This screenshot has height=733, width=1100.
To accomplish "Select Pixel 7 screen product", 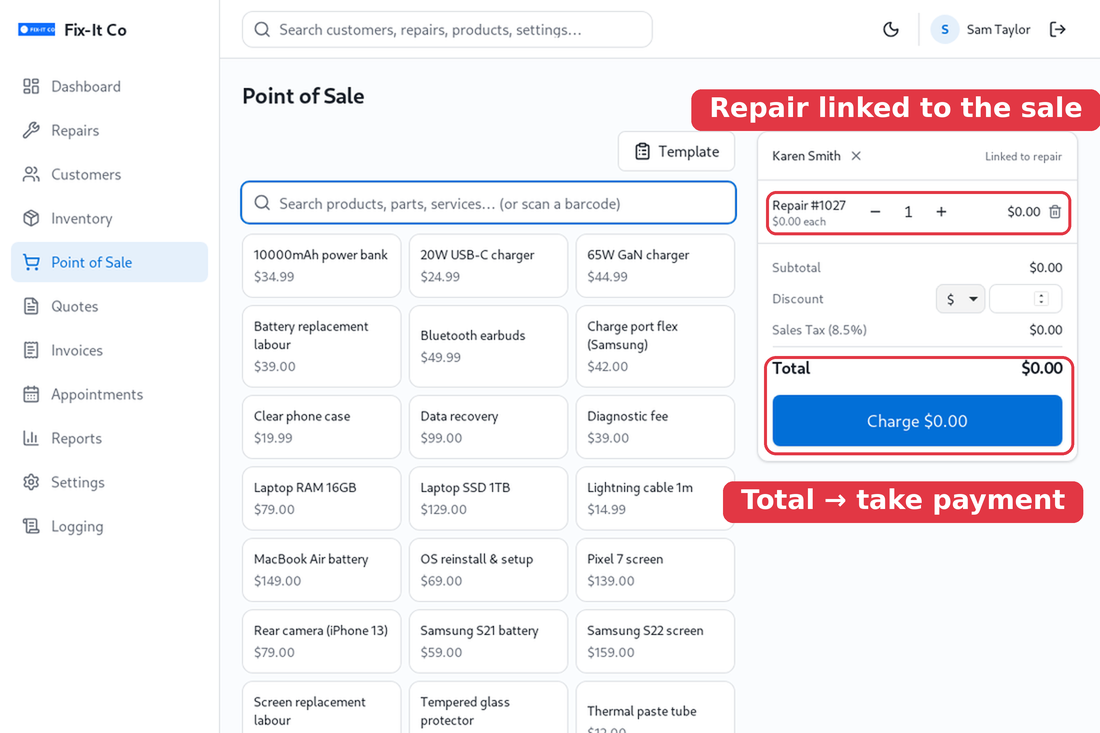I will [x=655, y=570].
